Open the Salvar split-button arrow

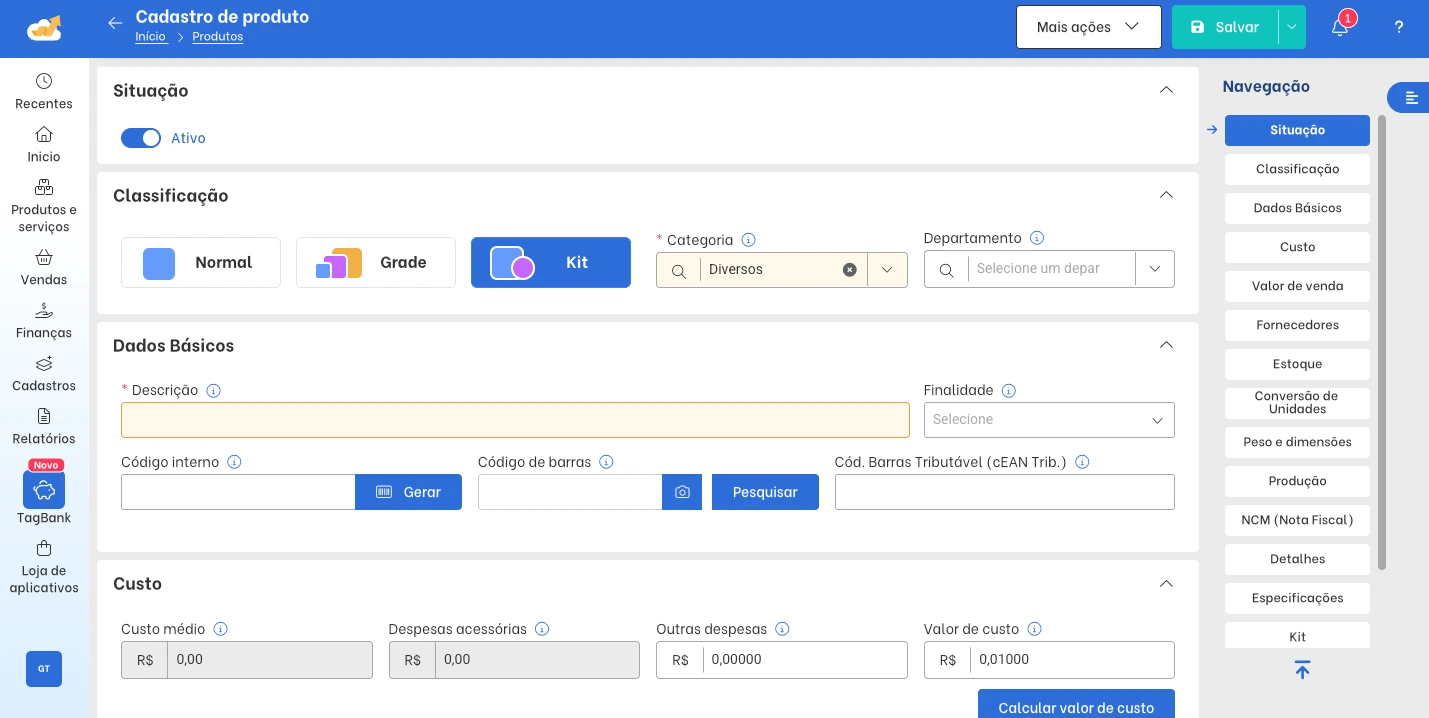pyautogui.click(x=1292, y=27)
